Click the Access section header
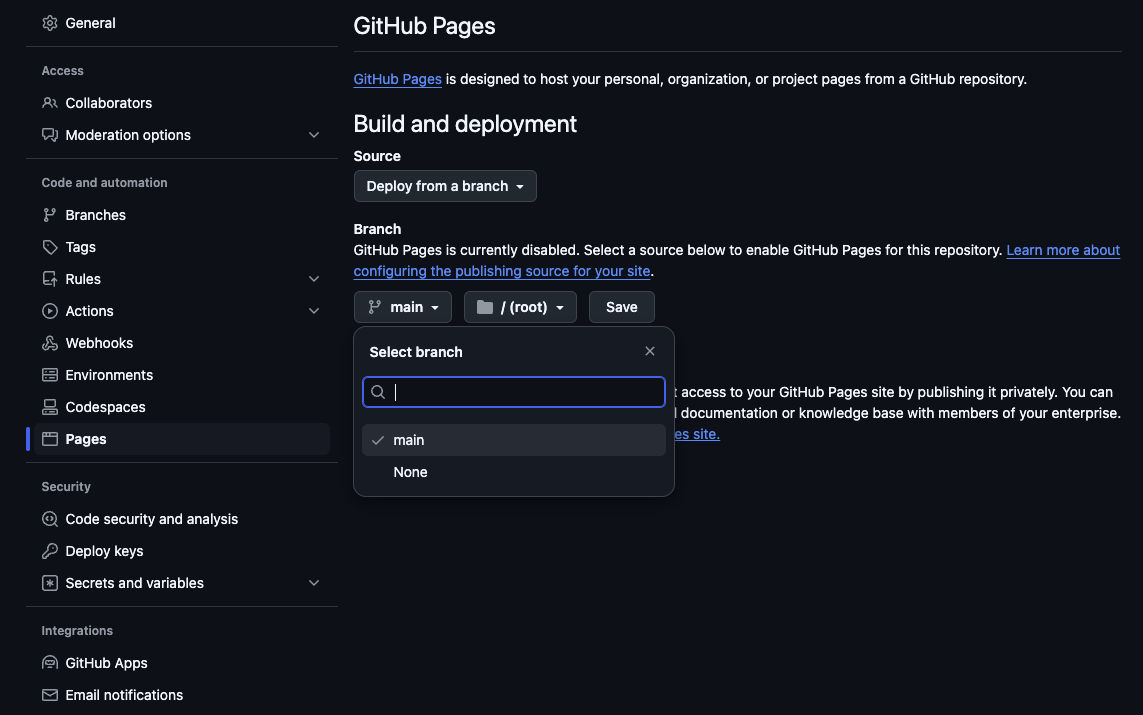1143x715 pixels. click(x=63, y=71)
